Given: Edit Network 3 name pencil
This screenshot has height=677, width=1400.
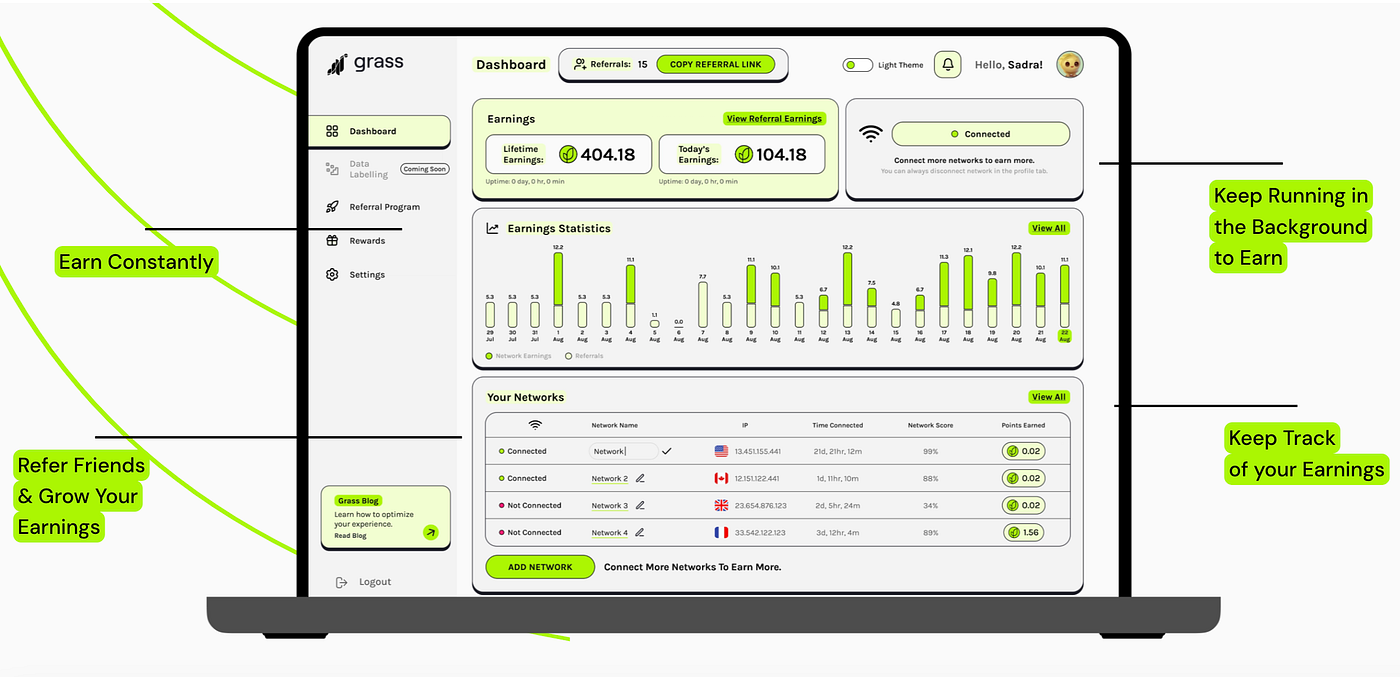Looking at the screenshot, I should 640,505.
